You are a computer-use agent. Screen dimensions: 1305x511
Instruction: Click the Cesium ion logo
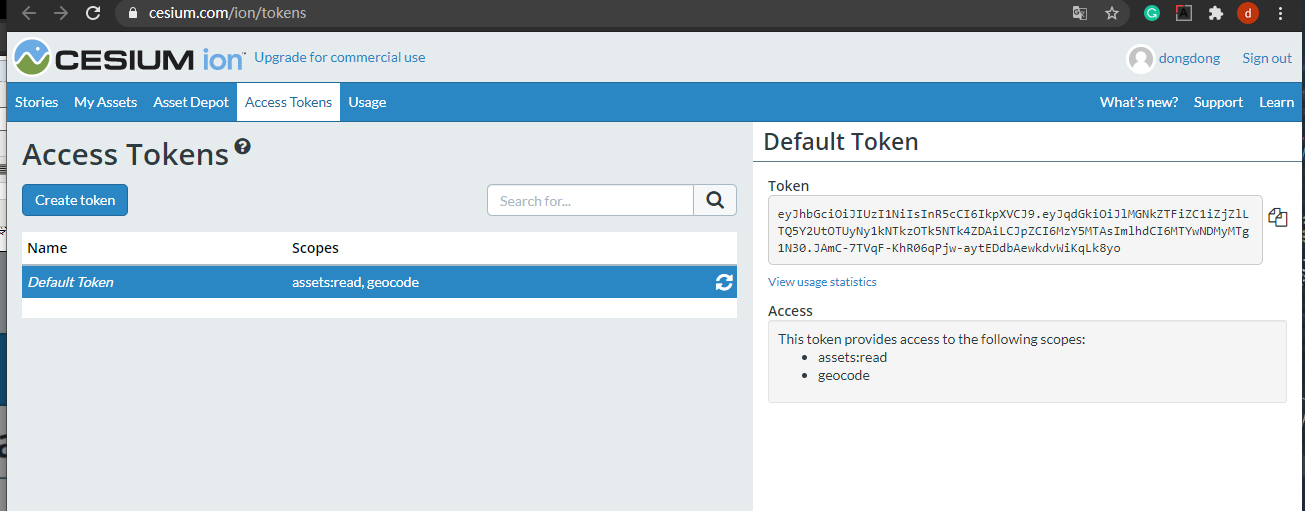pos(128,58)
